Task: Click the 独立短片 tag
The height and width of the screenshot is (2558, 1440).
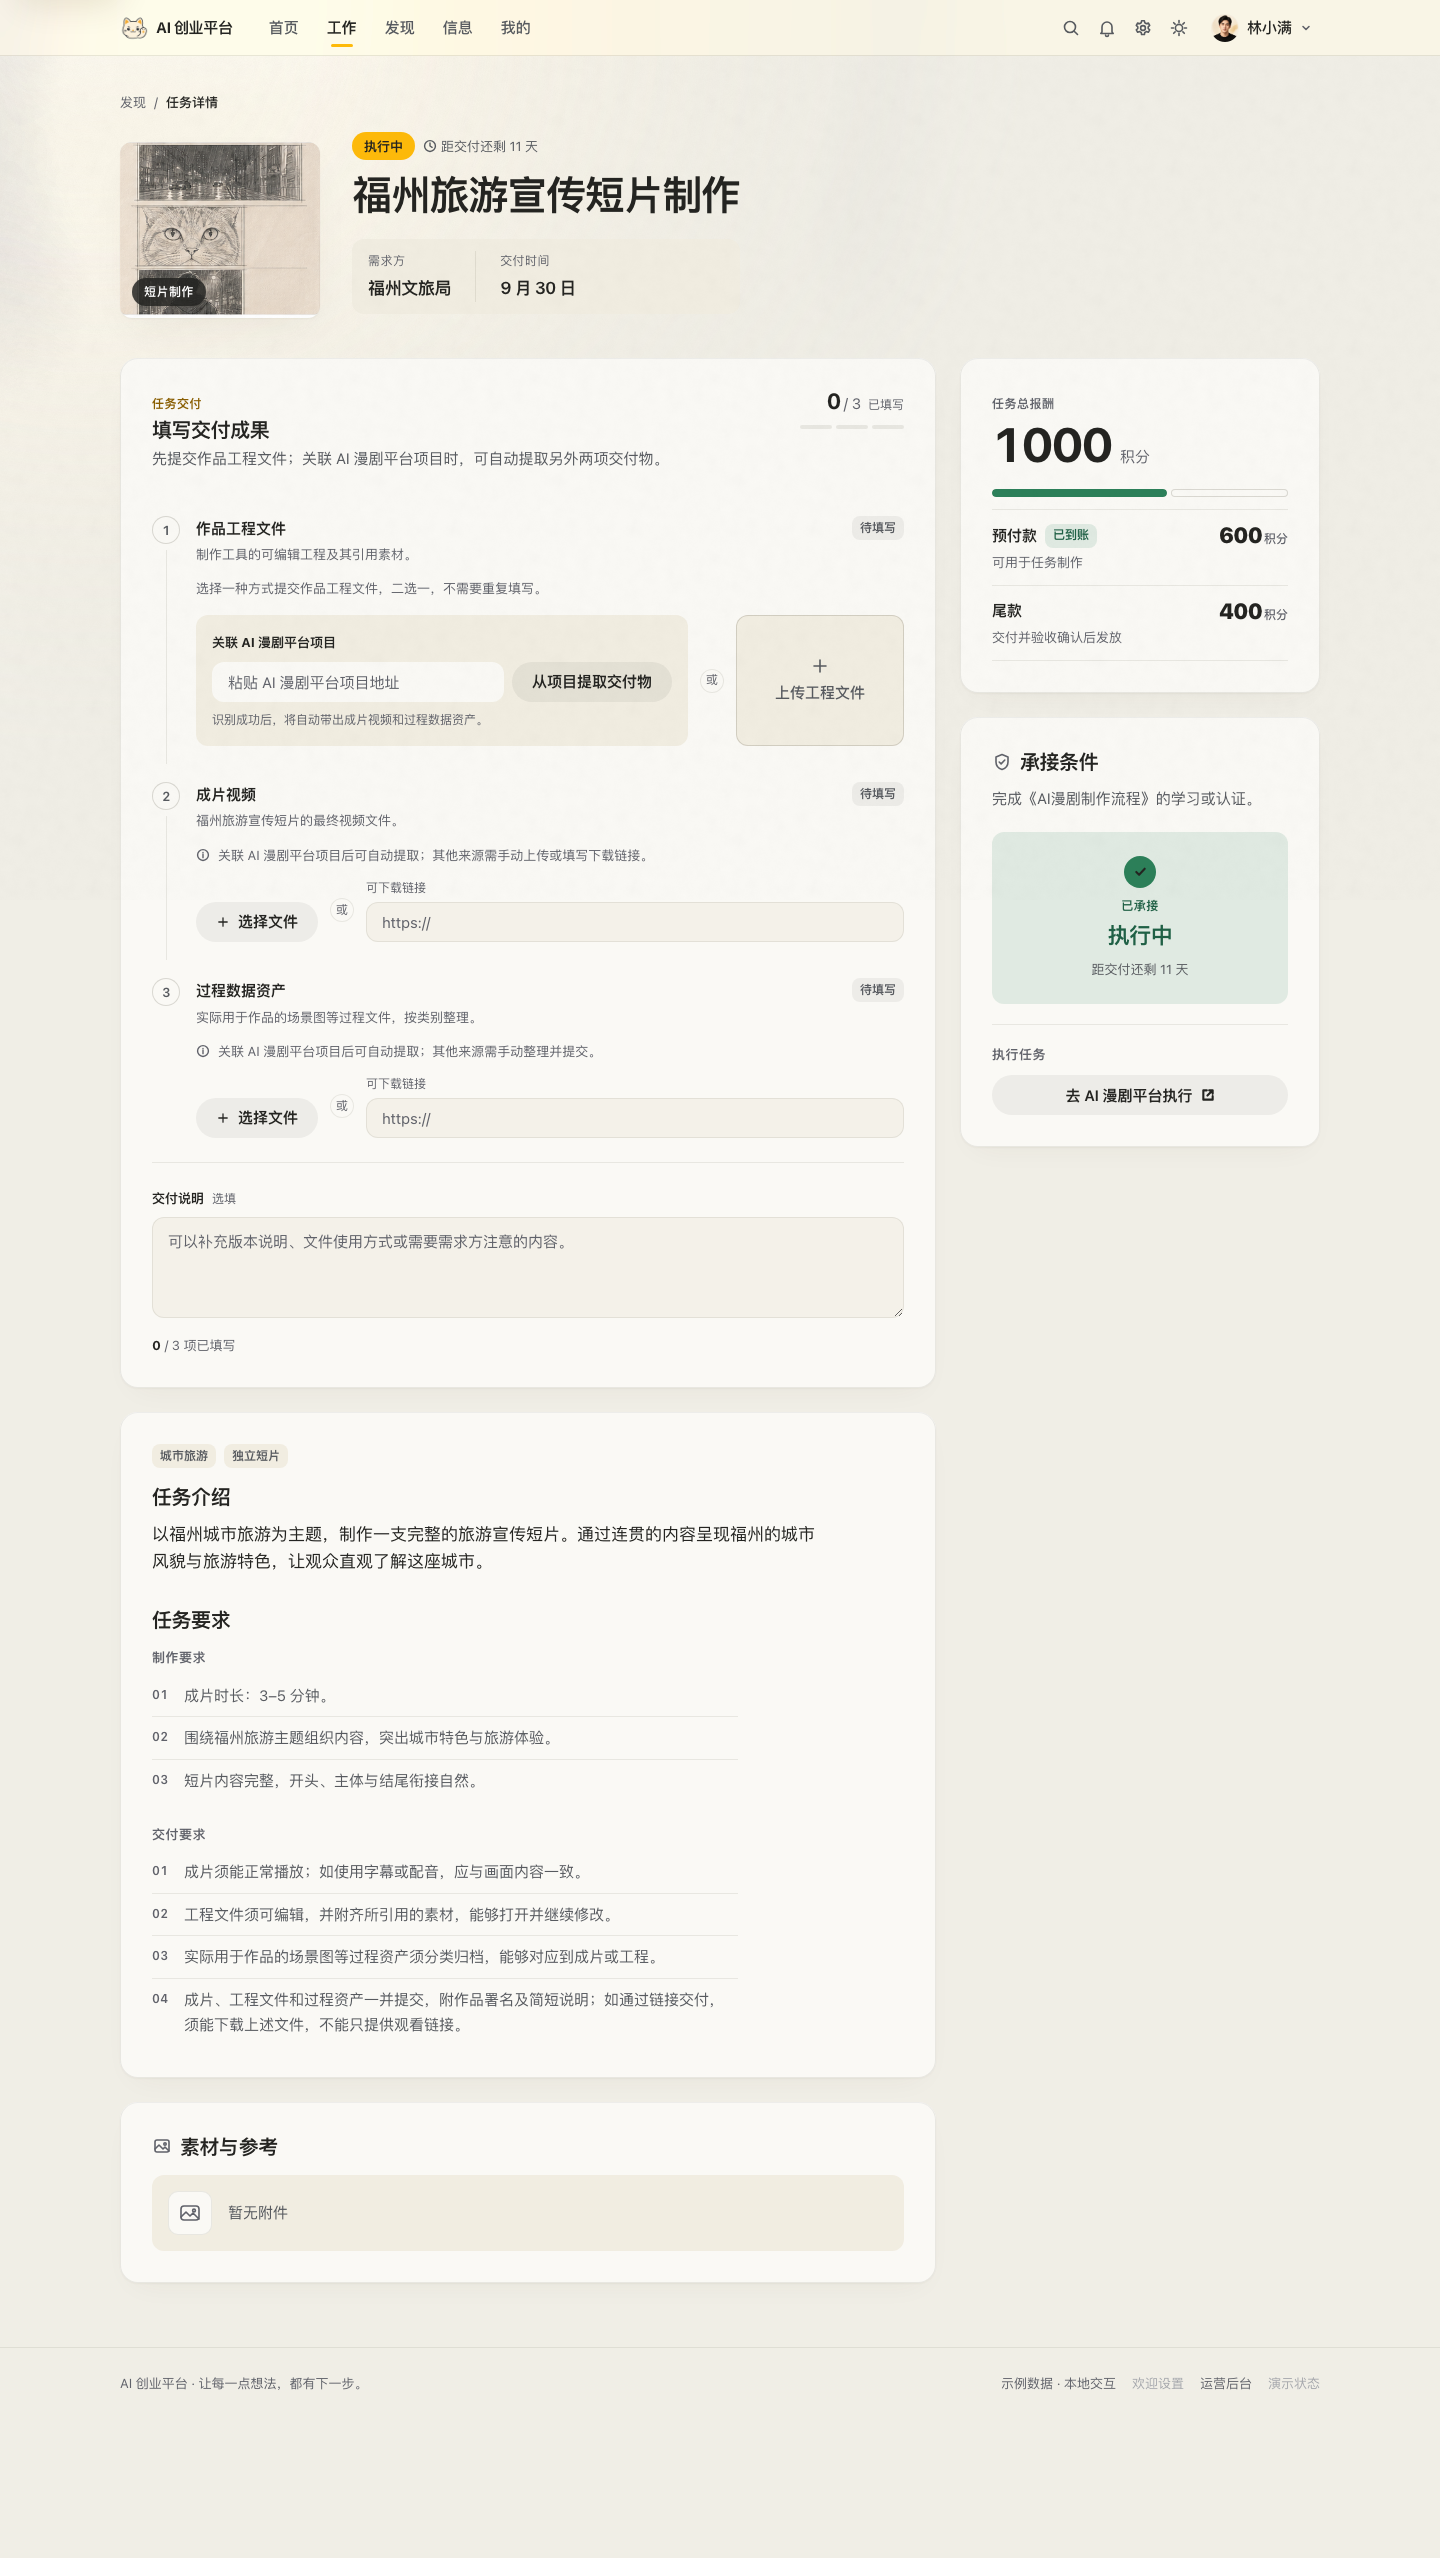Action: [256, 1456]
